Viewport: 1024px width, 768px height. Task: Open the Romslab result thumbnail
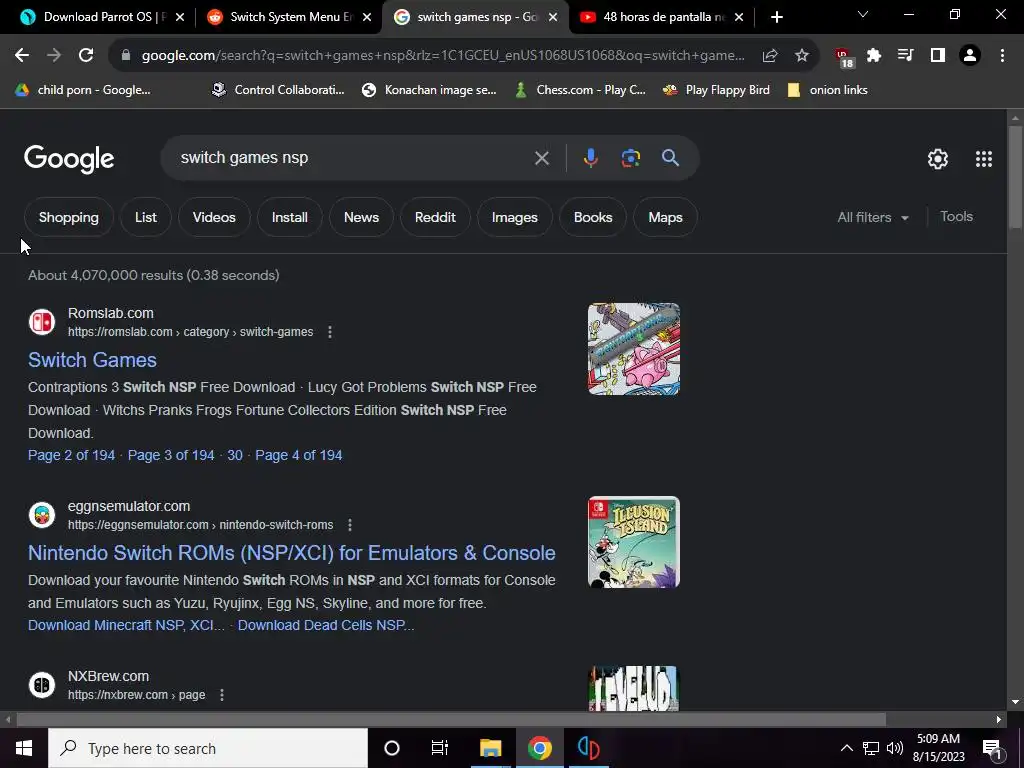pos(633,349)
